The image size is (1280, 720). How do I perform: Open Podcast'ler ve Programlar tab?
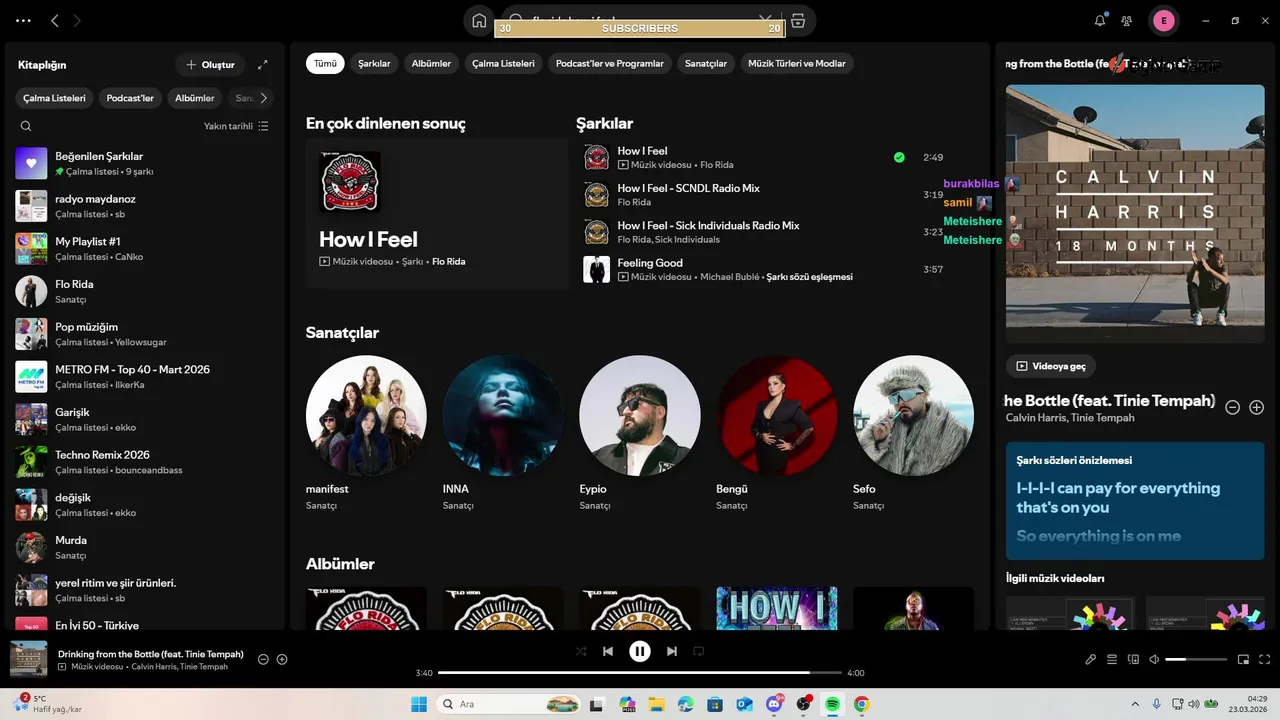coord(610,63)
